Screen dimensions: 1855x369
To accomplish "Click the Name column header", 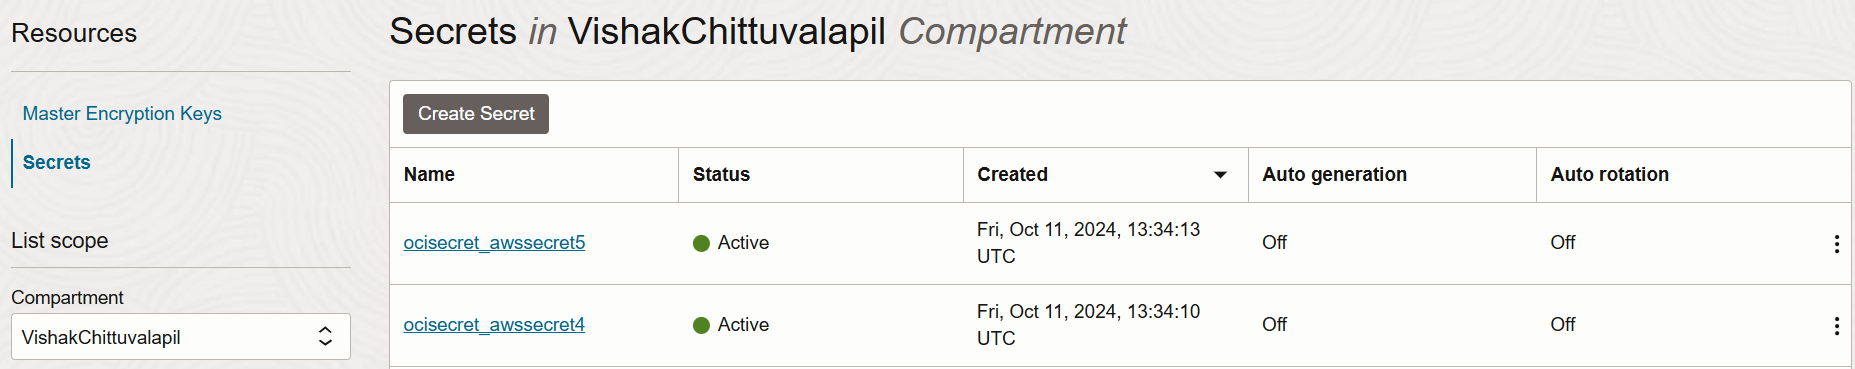I will tap(429, 174).
